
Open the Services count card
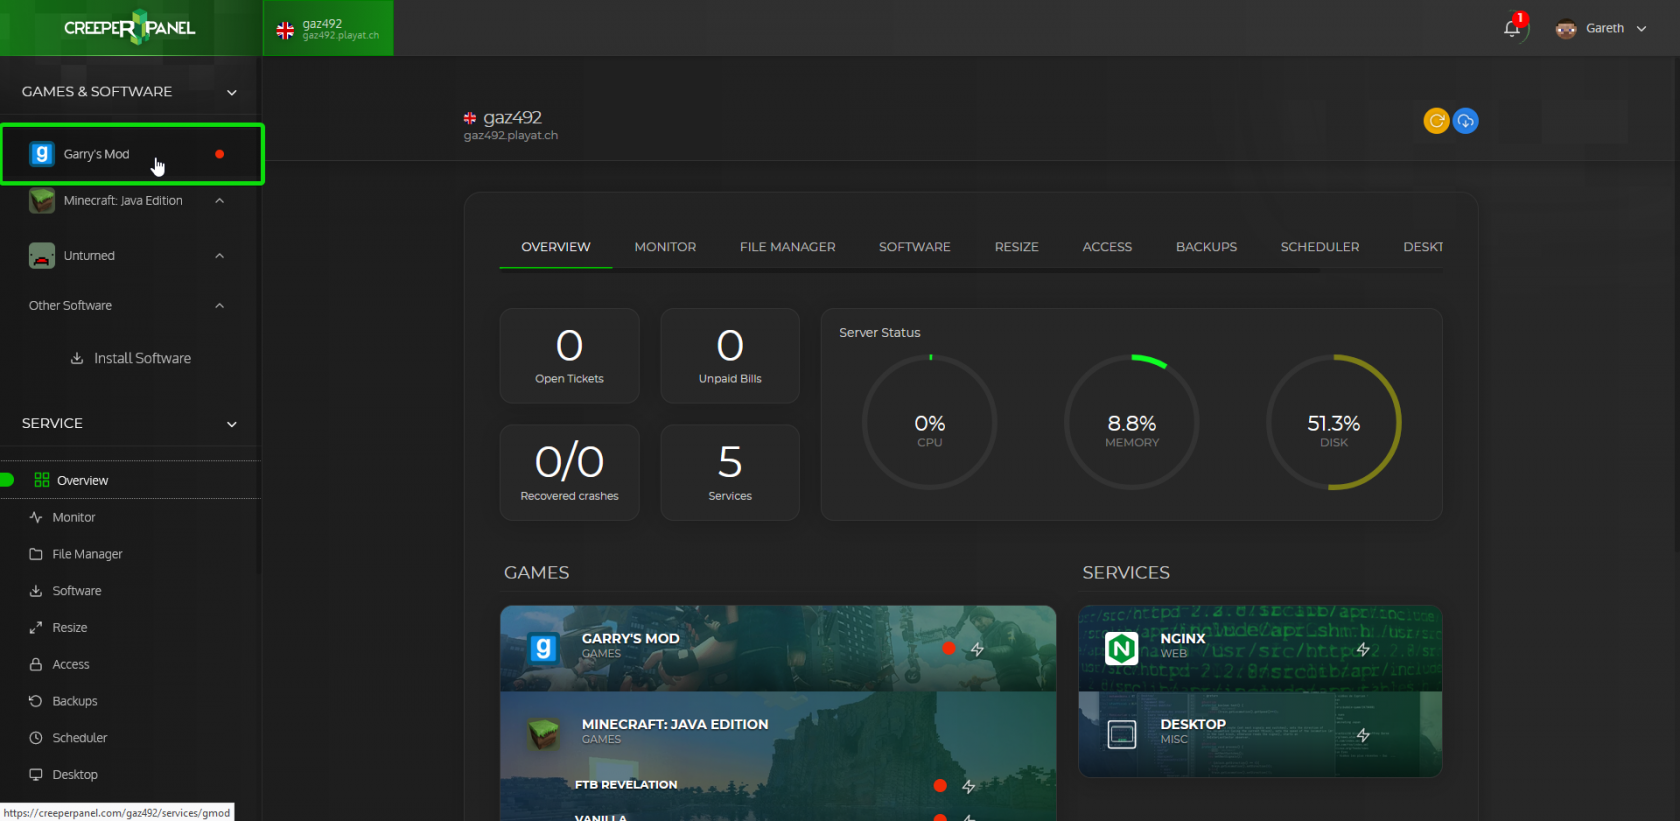[730, 472]
